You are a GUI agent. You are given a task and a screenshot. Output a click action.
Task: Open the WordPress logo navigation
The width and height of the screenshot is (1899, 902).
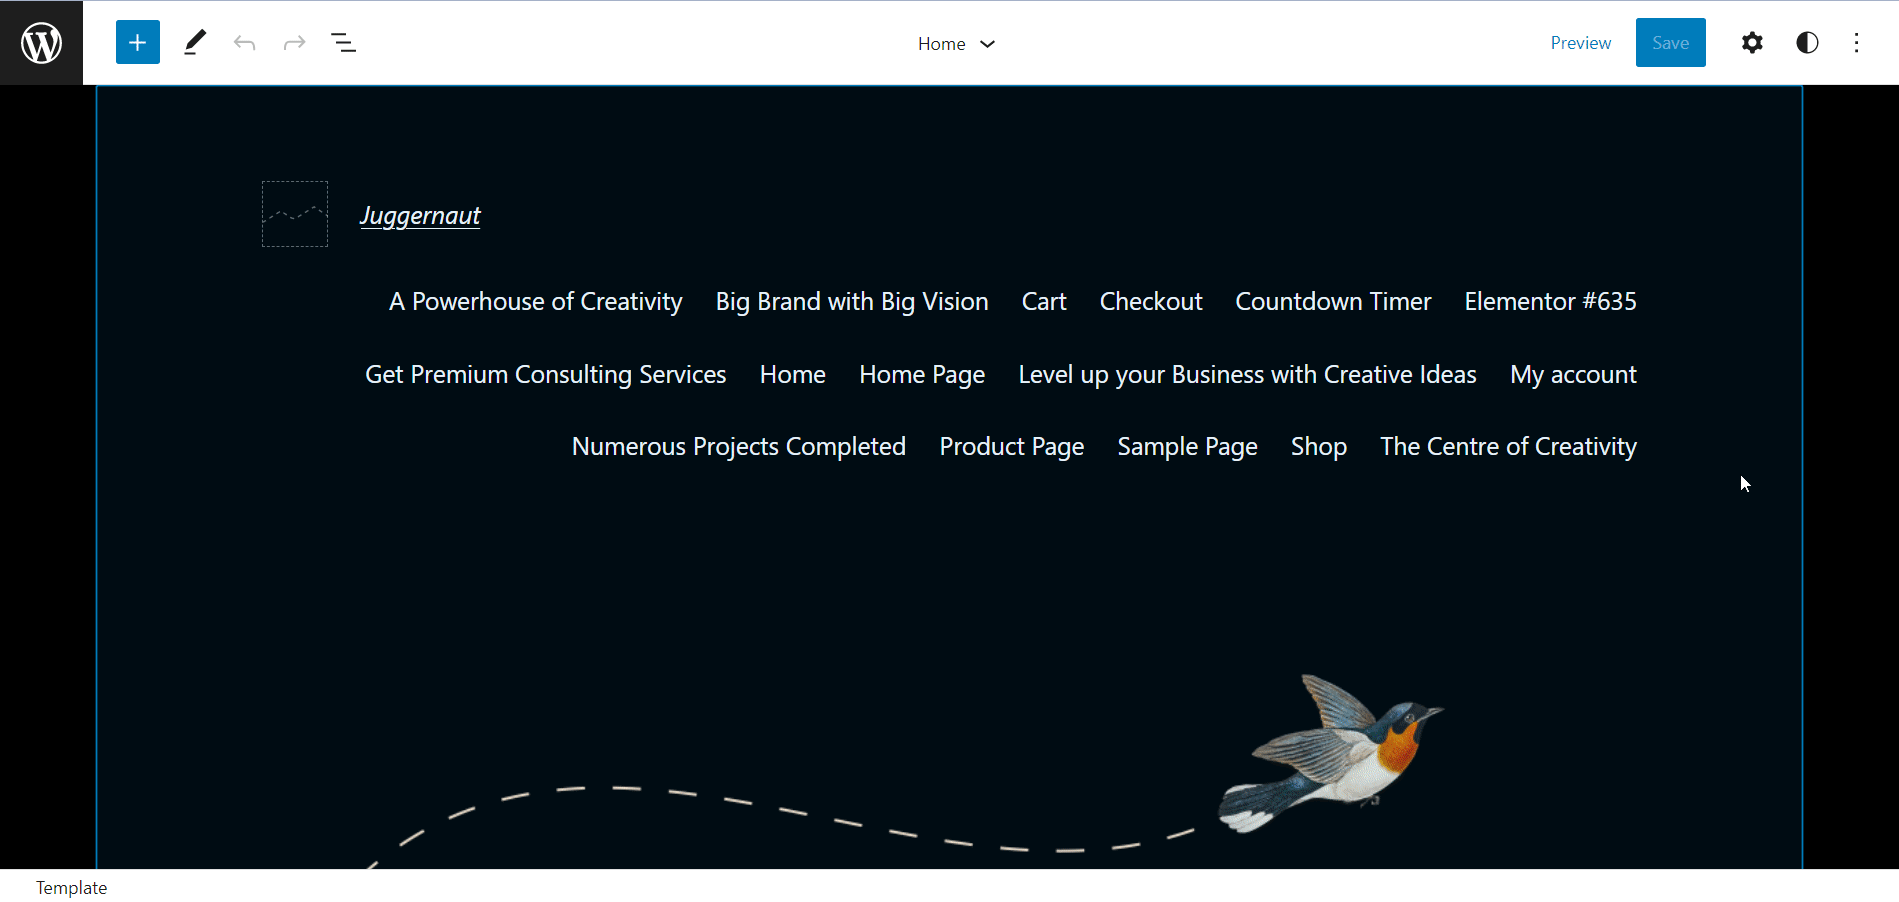41,42
